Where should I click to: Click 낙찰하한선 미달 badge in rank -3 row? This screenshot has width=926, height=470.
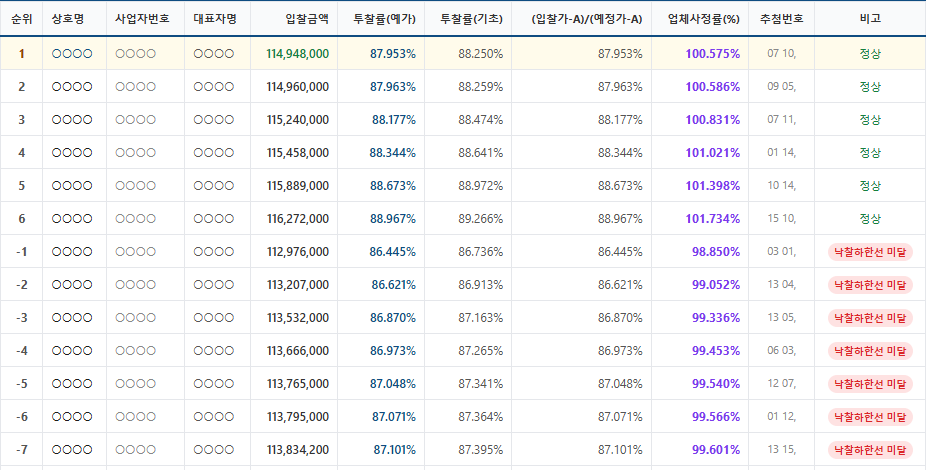[x=870, y=318]
